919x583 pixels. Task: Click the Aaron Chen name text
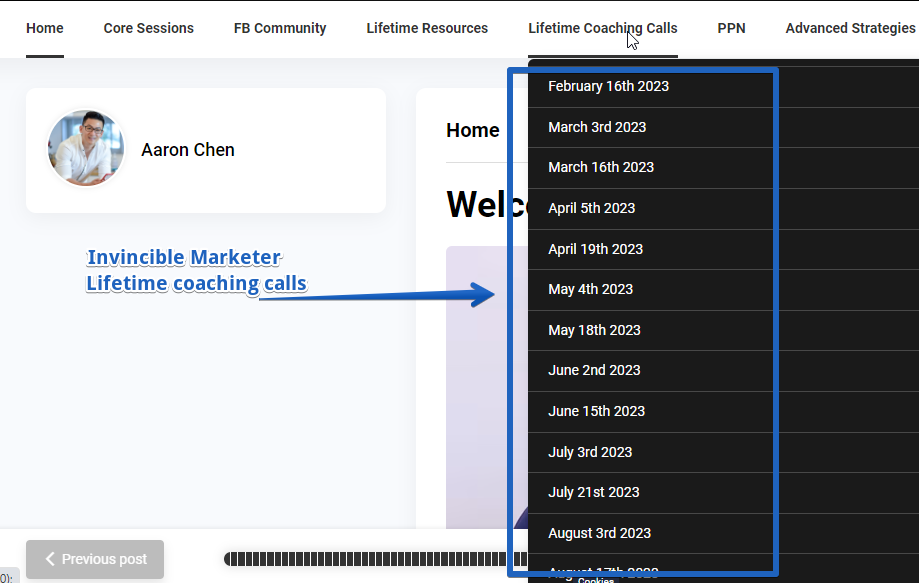point(188,150)
